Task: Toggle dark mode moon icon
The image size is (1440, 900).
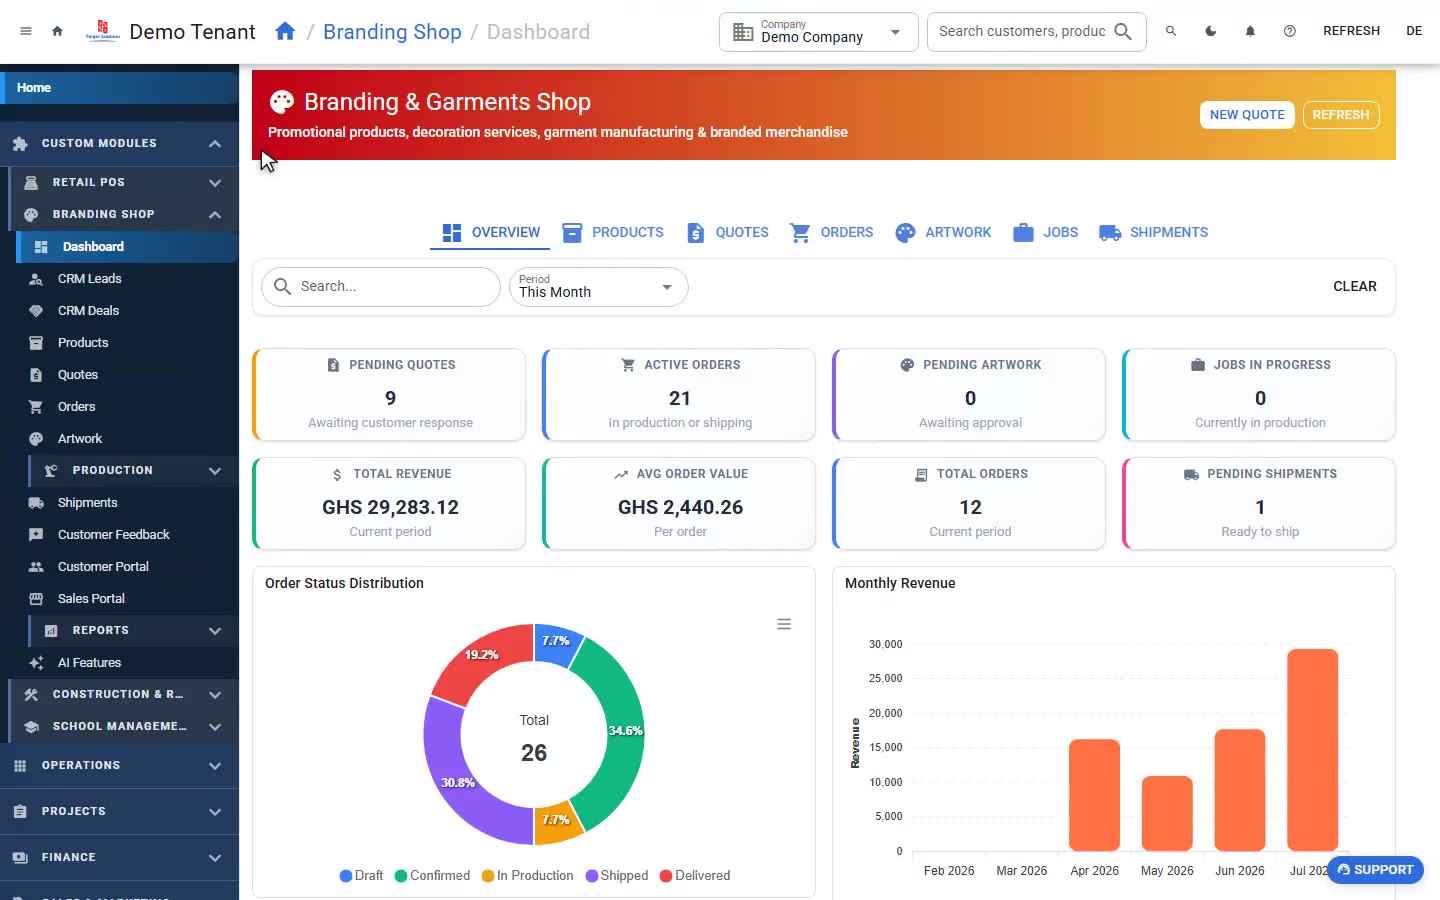Action: (1211, 31)
